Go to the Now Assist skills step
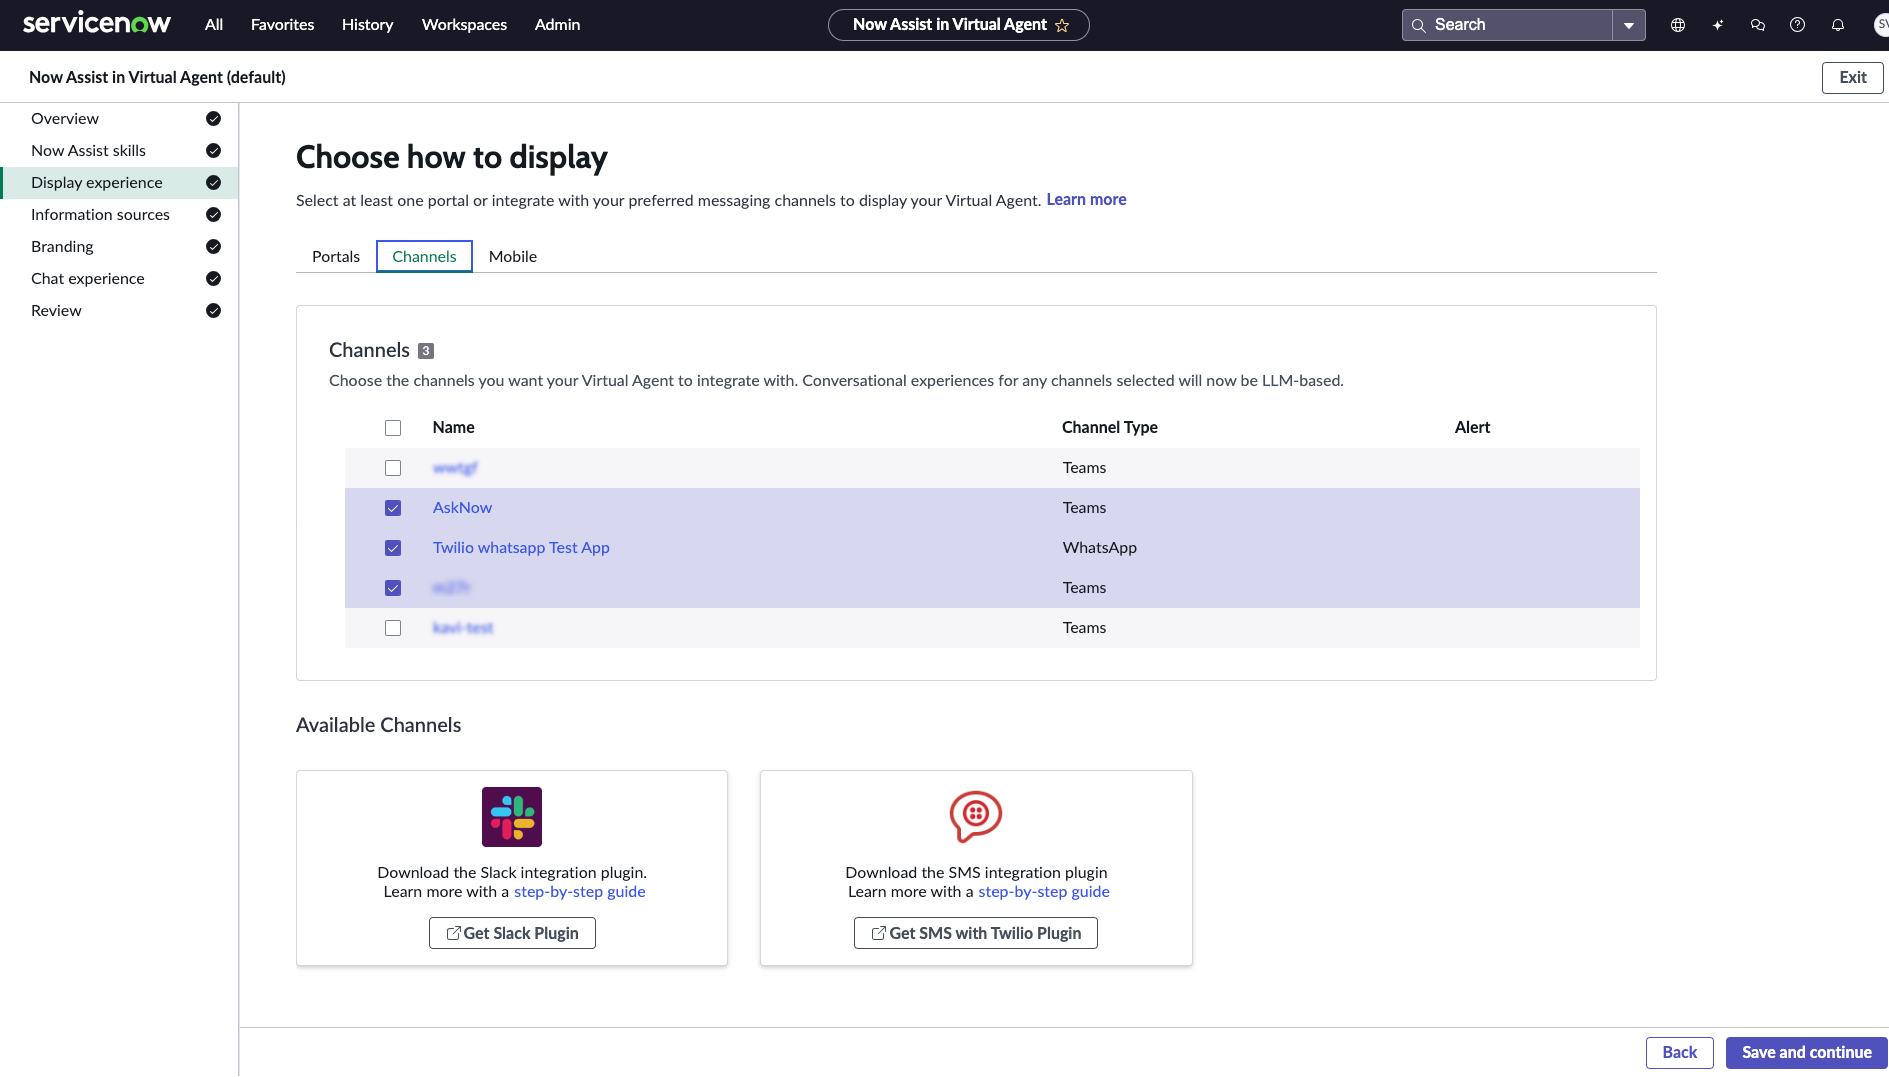 pos(119,150)
